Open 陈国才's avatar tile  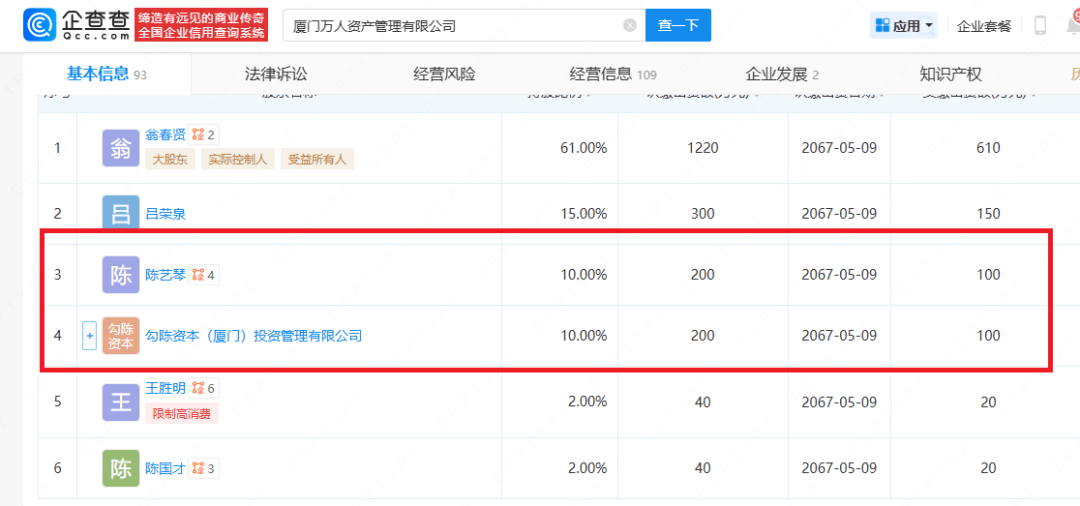121,468
